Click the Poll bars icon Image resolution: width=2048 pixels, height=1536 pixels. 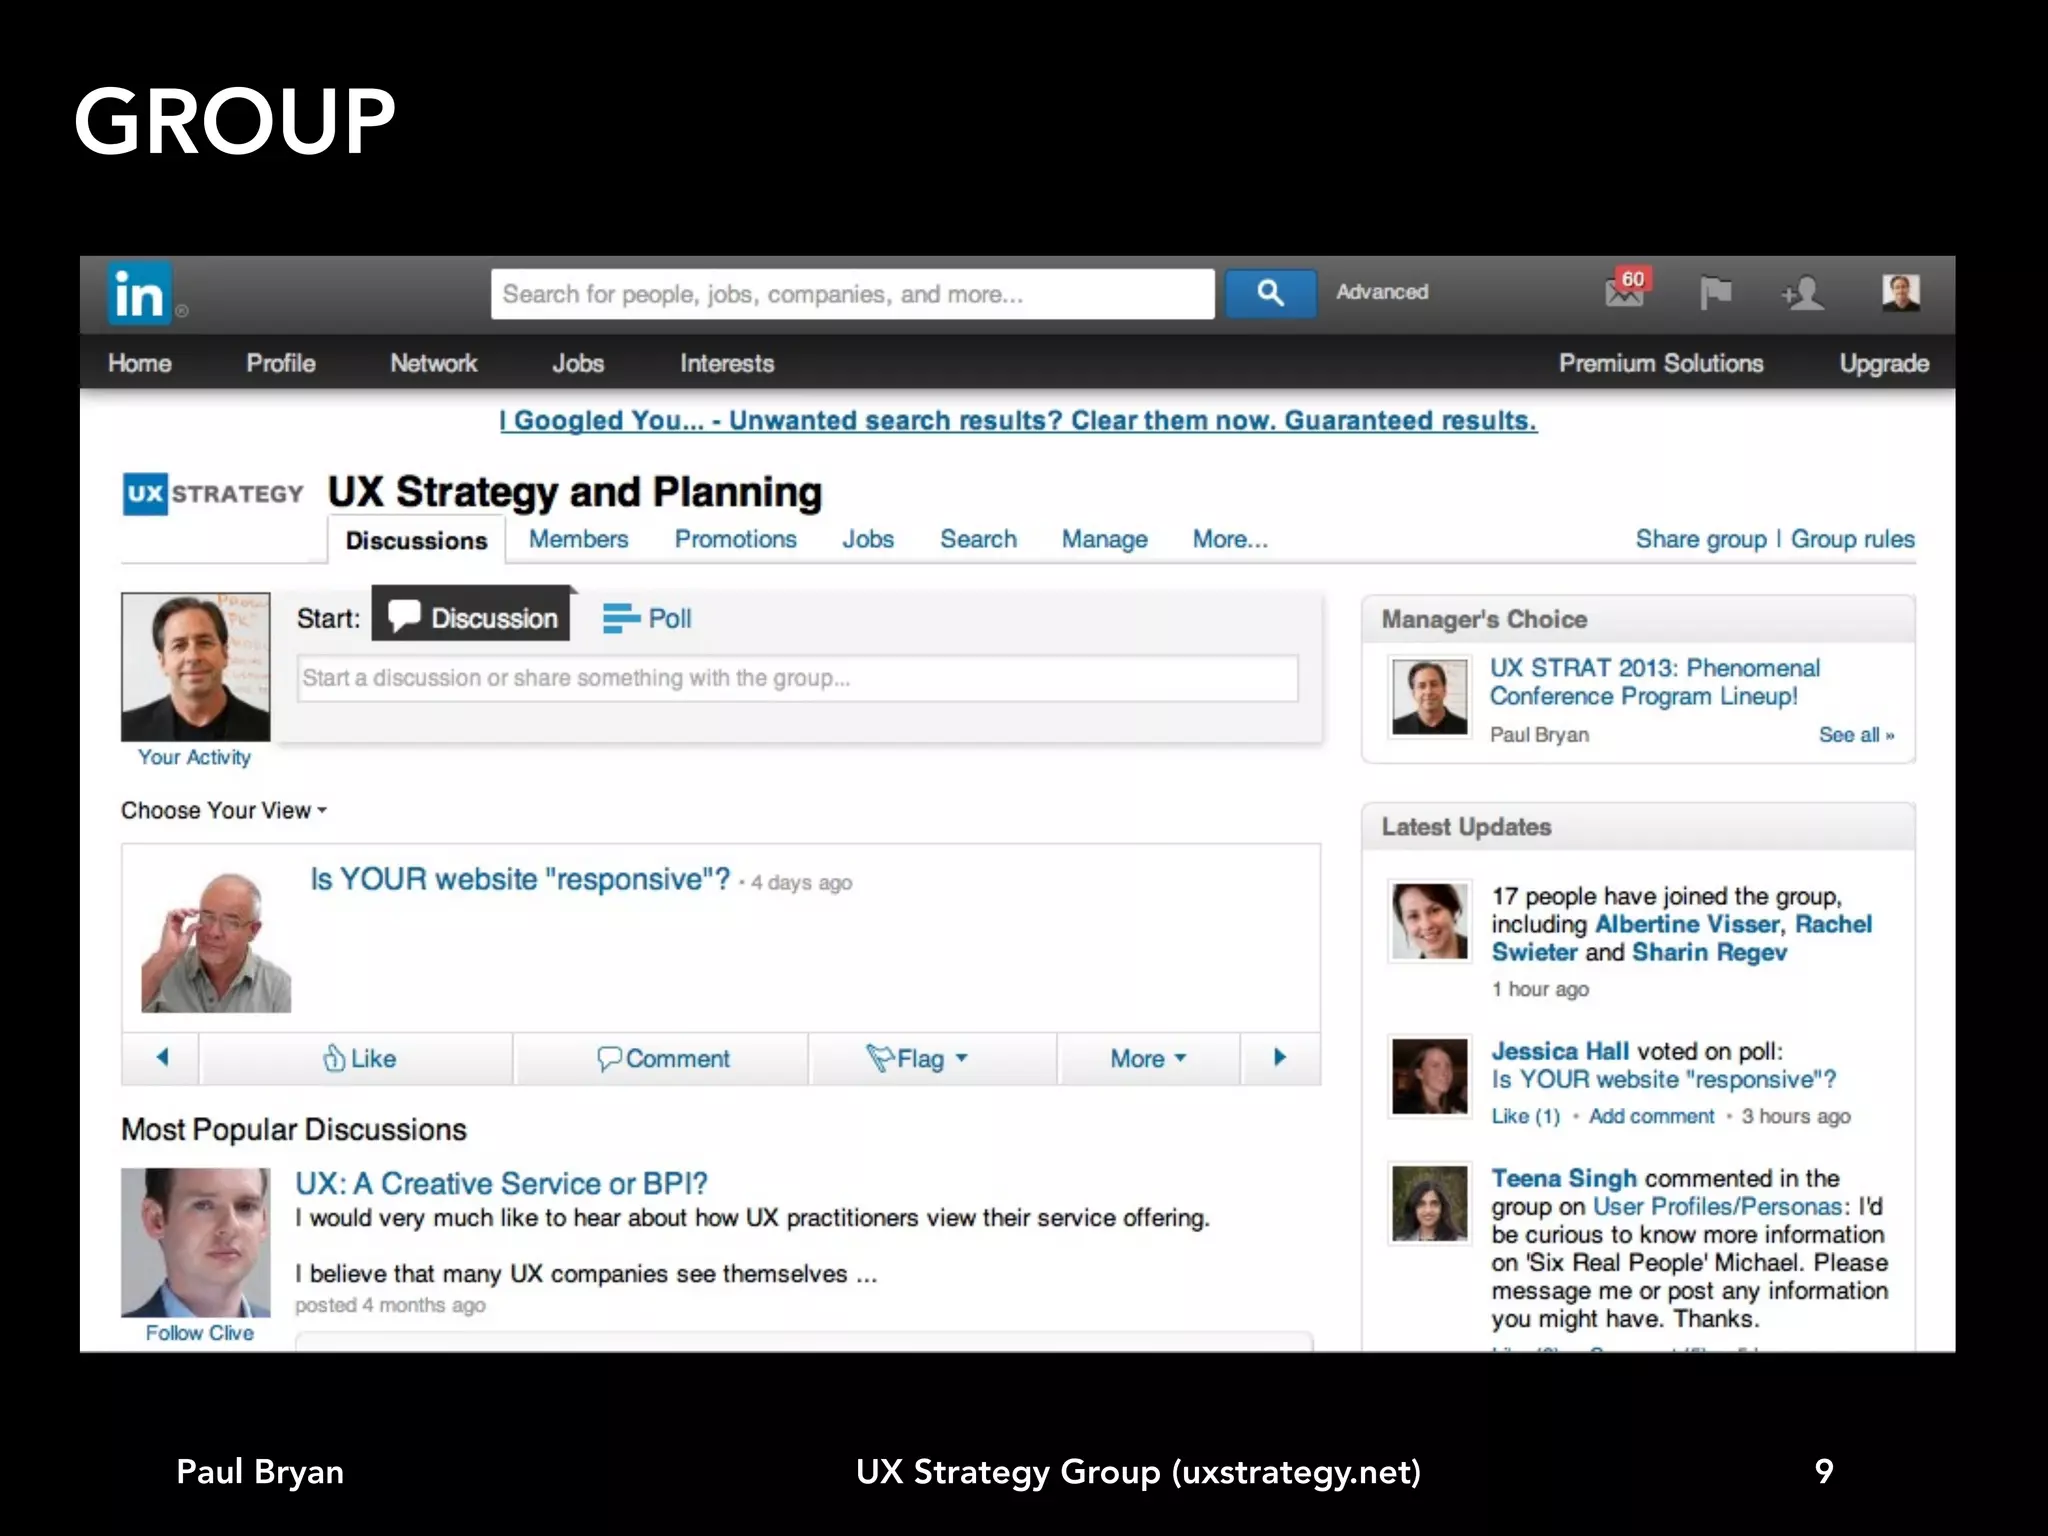[620, 618]
